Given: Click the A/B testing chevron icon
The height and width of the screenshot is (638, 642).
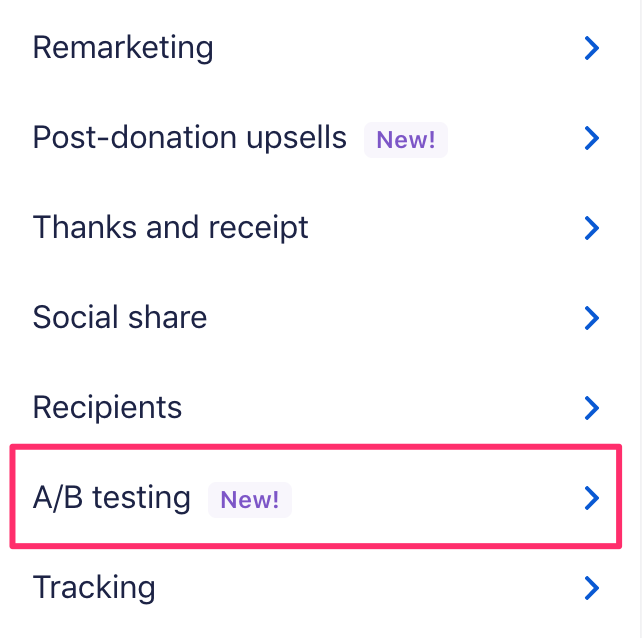Looking at the screenshot, I should coord(592,498).
